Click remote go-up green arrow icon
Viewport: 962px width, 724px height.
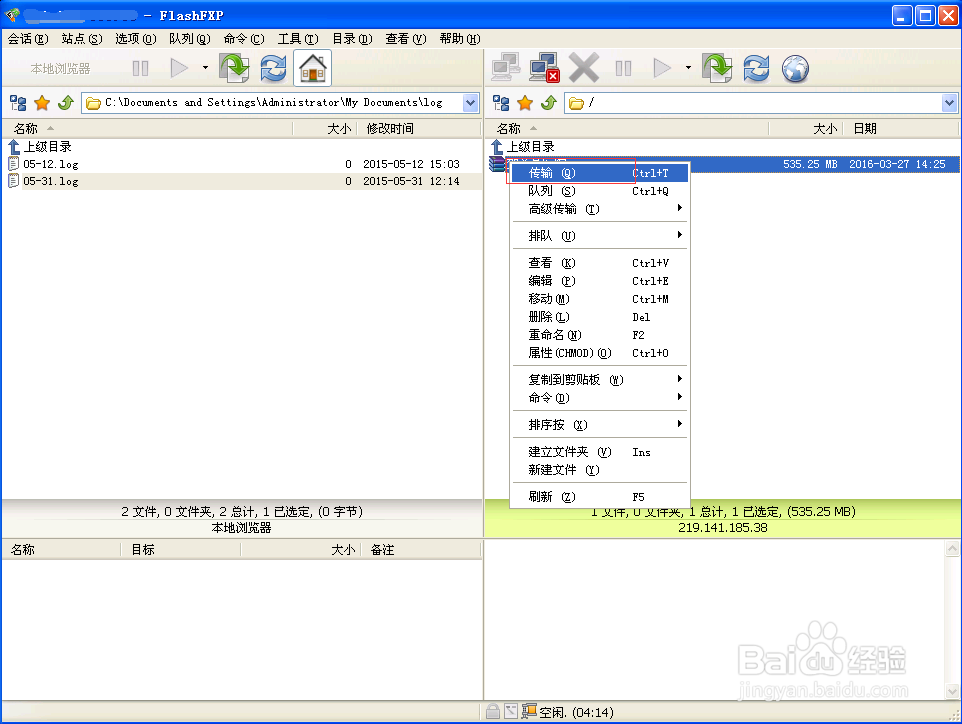point(548,103)
